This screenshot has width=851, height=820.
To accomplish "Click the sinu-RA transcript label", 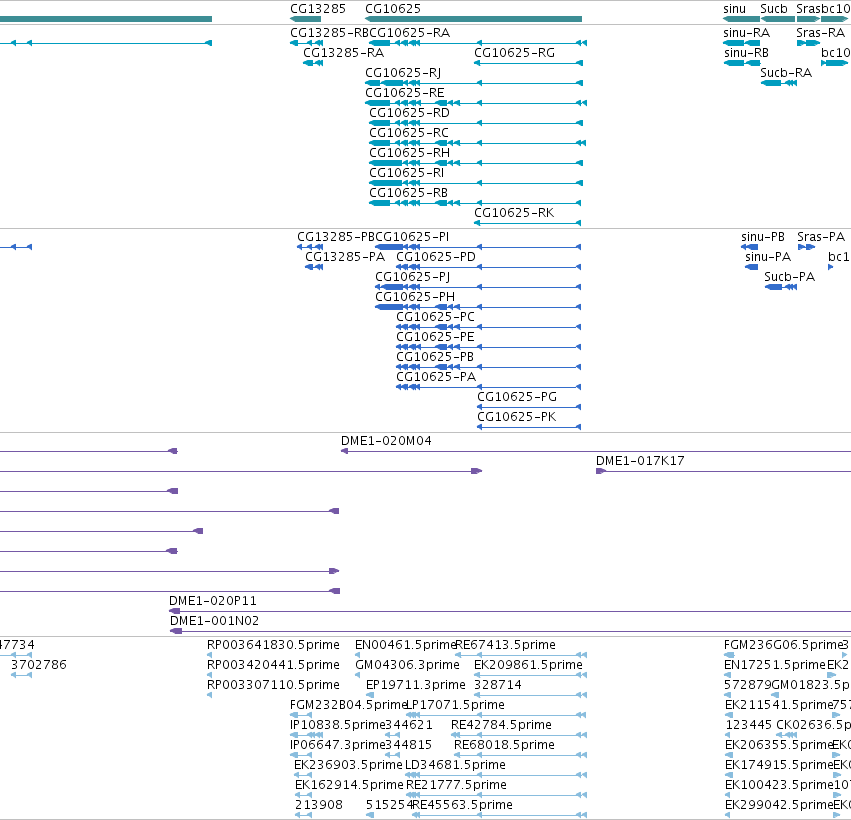I will coord(746,33).
